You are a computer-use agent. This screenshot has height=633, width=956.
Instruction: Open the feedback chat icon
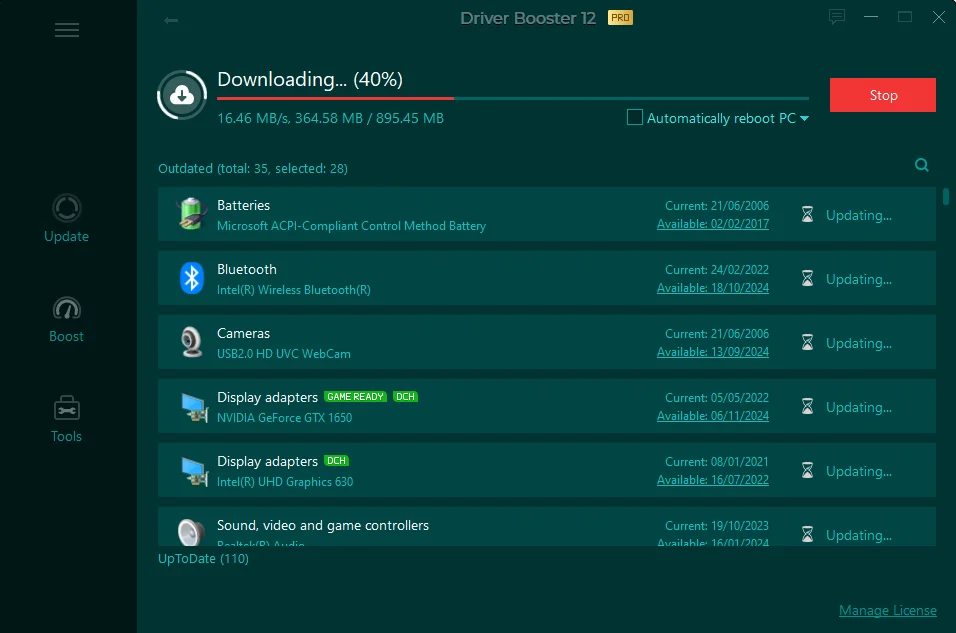click(x=836, y=16)
